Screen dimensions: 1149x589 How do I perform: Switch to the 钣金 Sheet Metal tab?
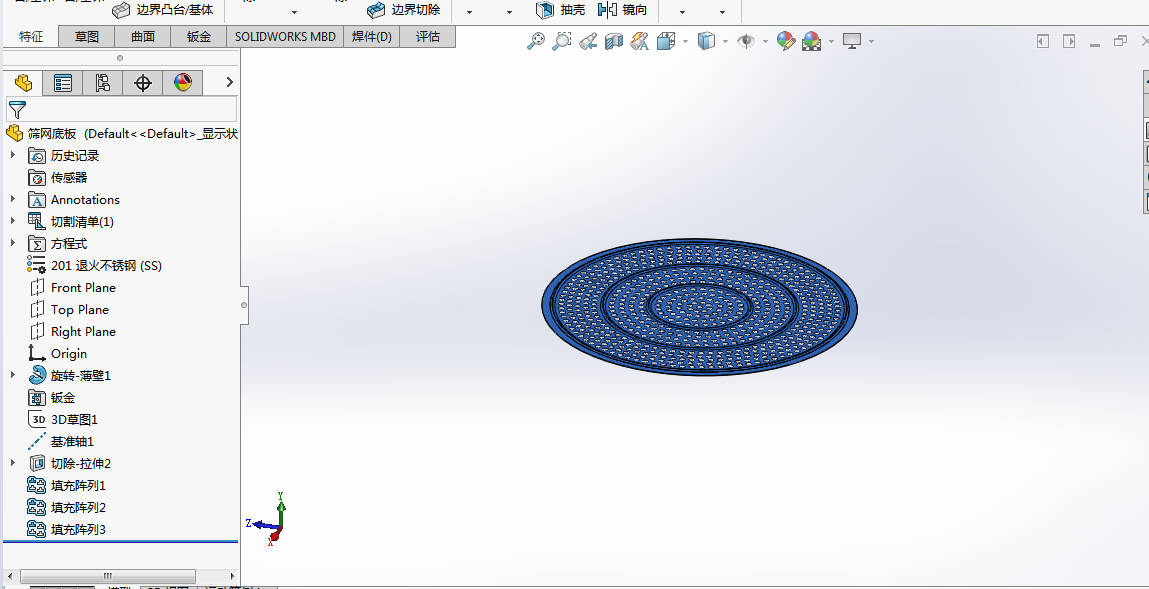(199, 37)
